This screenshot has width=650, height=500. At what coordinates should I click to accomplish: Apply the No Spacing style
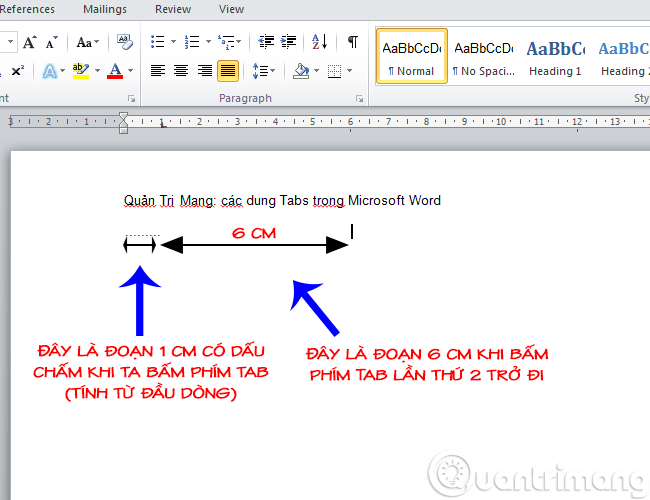pos(483,56)
